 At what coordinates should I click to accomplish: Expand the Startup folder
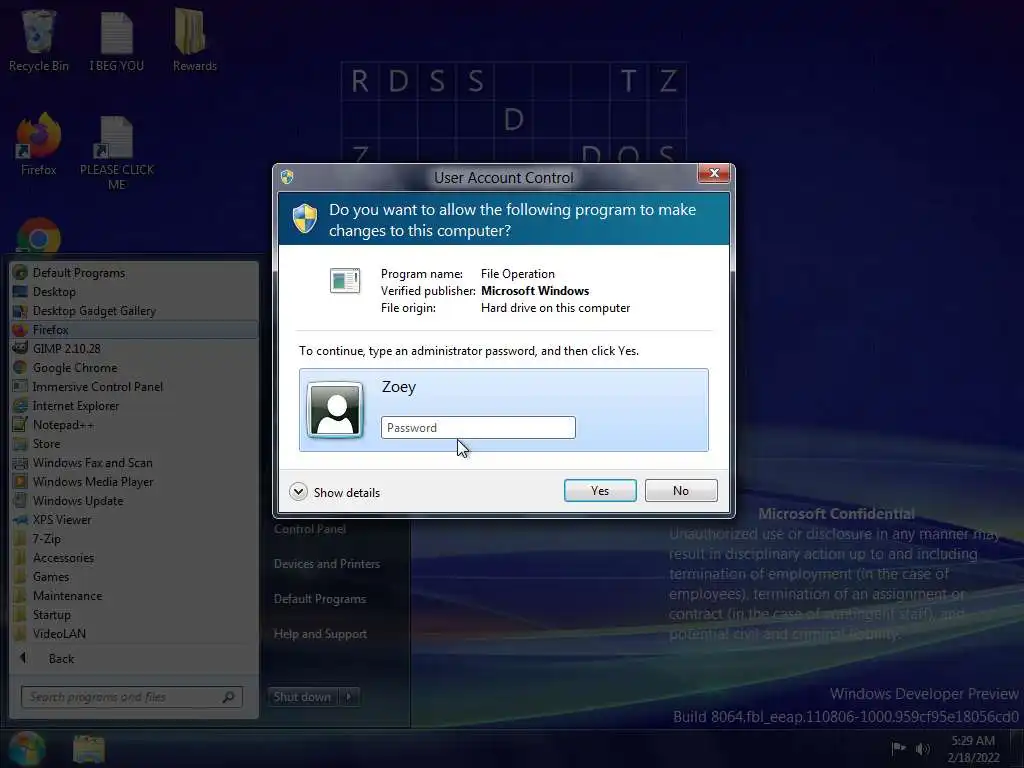[134, 615]
